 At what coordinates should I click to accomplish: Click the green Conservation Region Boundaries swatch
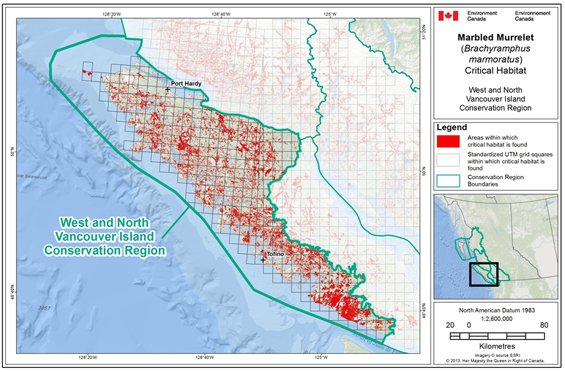(x=448, y=181)
